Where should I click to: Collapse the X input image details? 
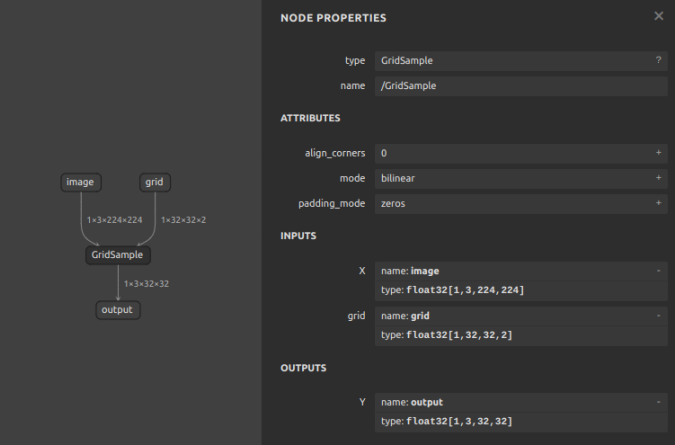tap(658, 271)
